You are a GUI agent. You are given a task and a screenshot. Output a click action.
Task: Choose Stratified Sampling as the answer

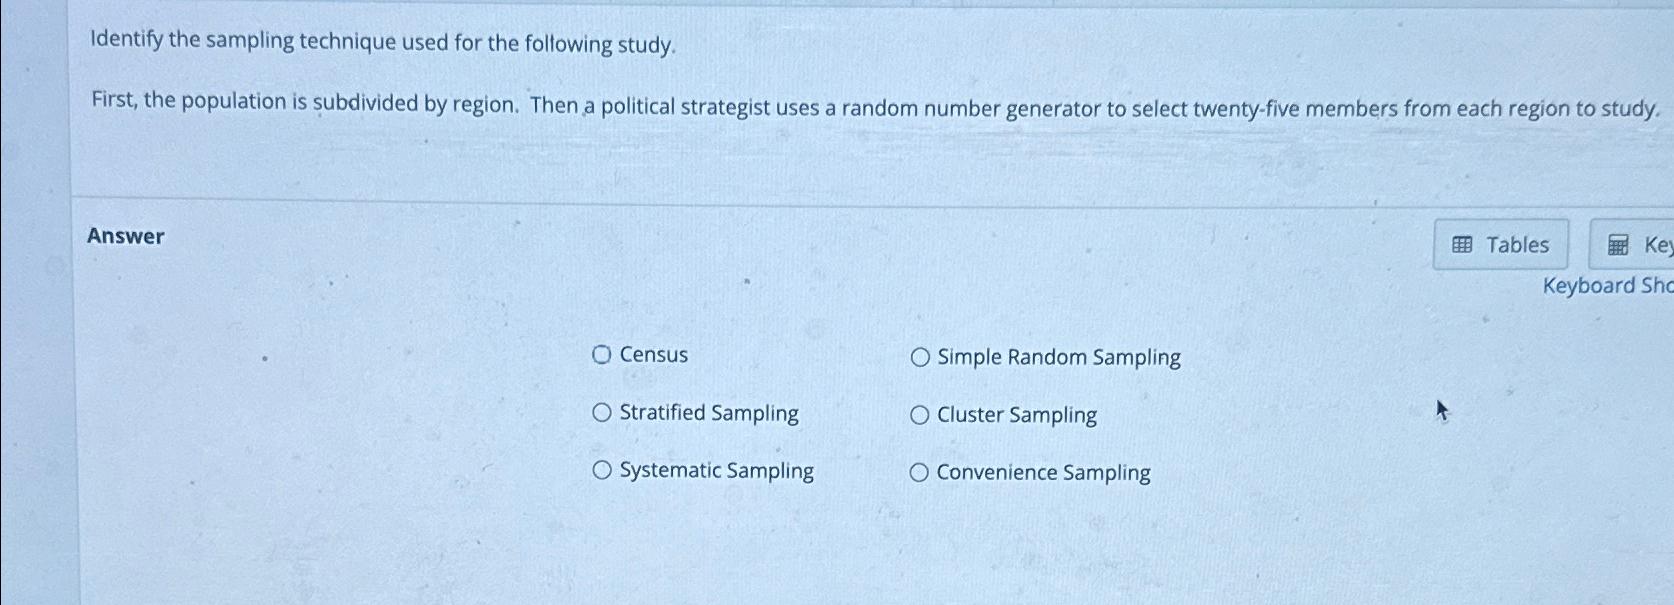(x=602, y=411)
